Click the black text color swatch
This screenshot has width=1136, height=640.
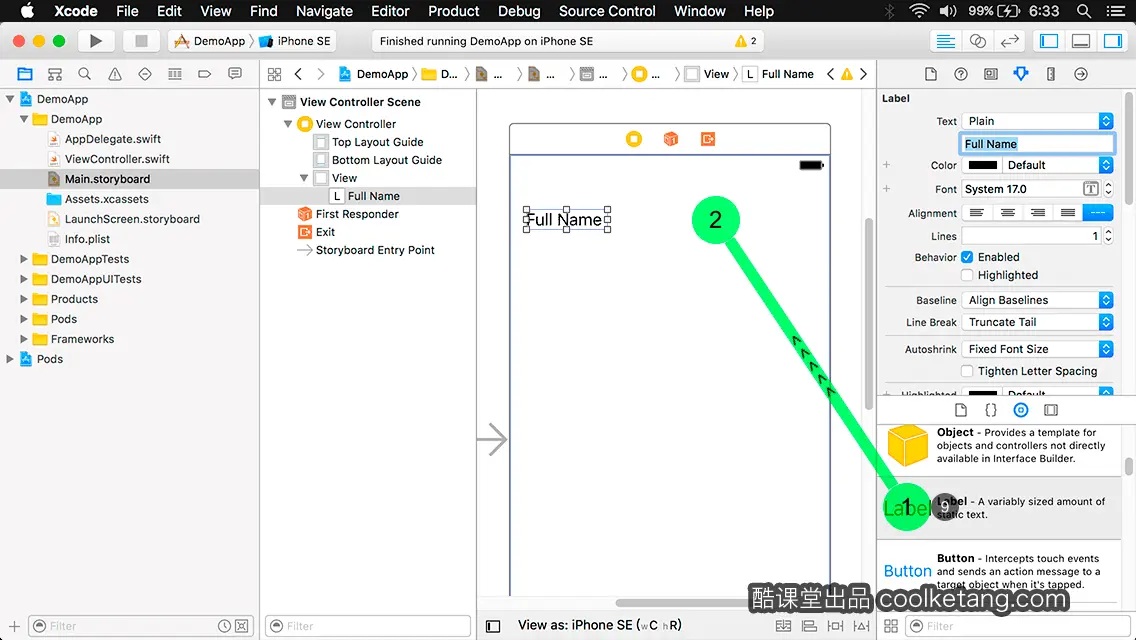(982, 165)
